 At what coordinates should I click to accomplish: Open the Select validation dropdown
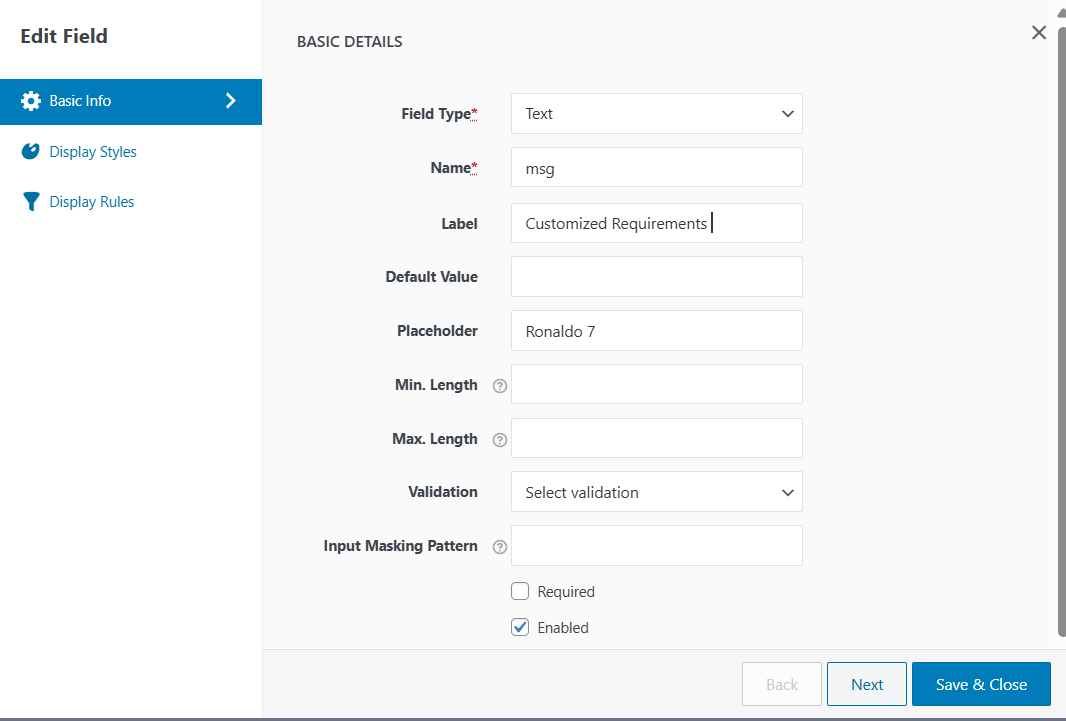[656, 492]
